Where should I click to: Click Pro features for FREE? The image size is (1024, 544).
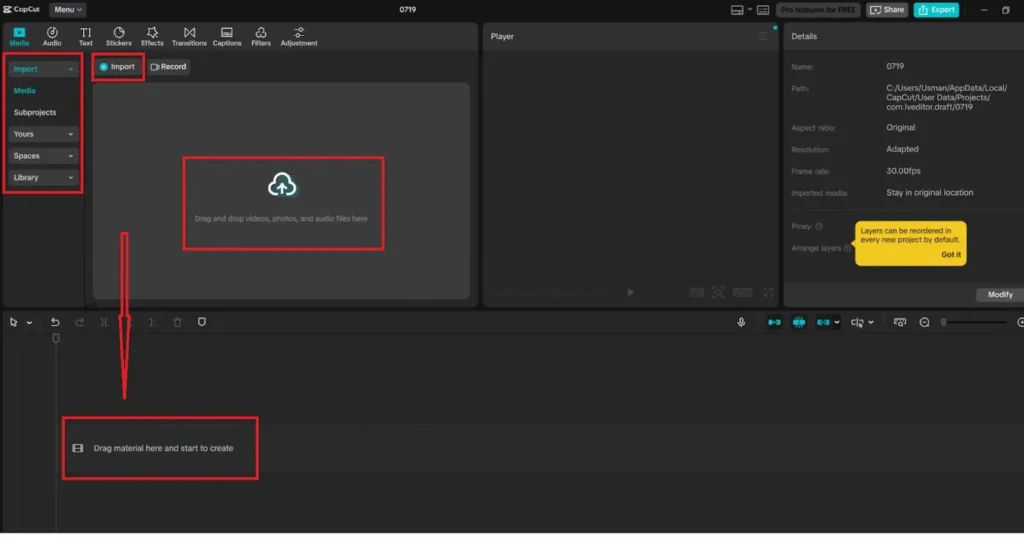point(818,10)
